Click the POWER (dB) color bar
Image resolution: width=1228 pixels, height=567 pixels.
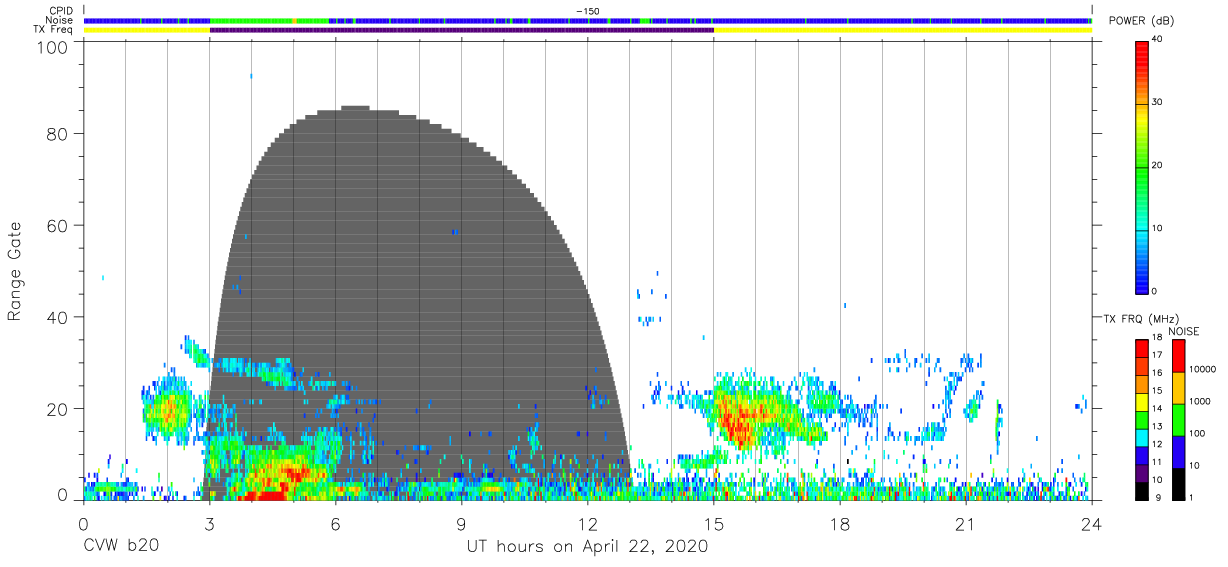coord(1142,166)
